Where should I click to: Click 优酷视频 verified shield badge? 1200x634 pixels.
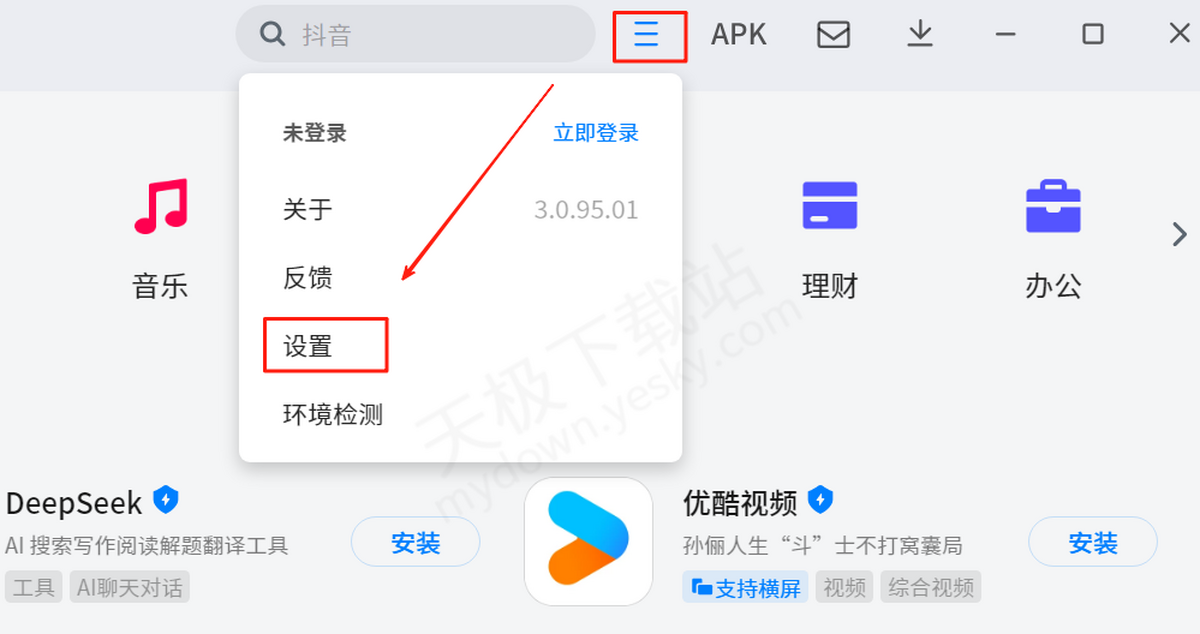(820, 499)
